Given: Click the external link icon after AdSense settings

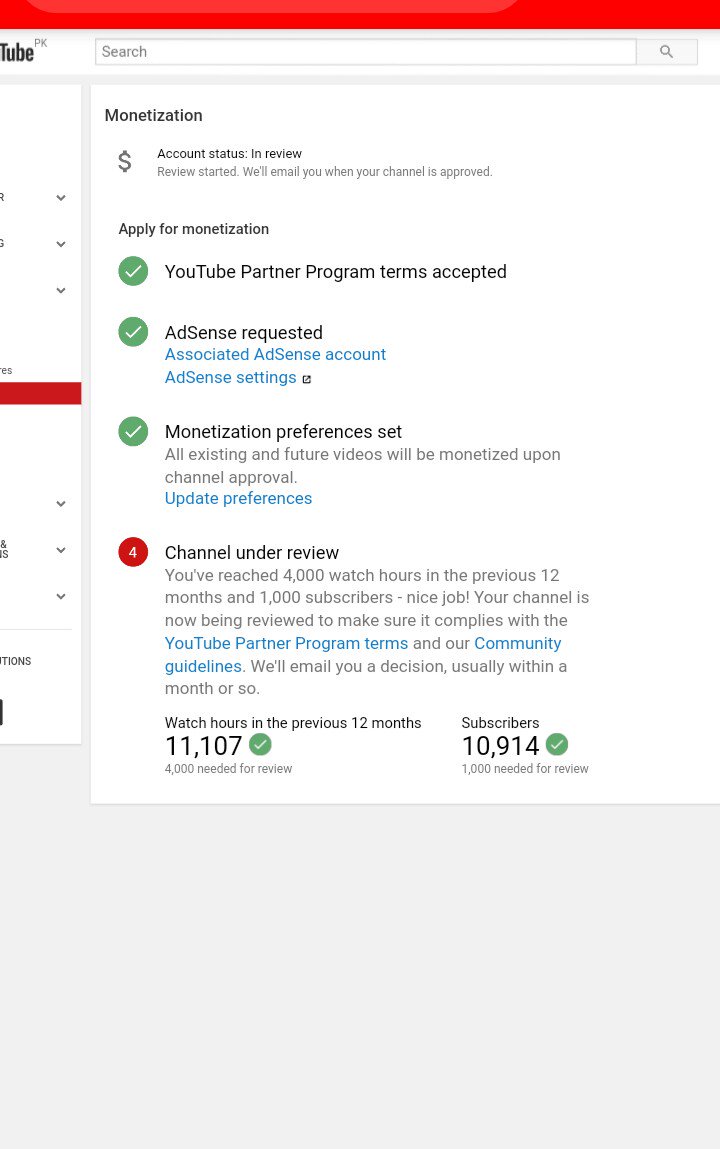Looking at the screenshot, I should [x=307, y=379].
